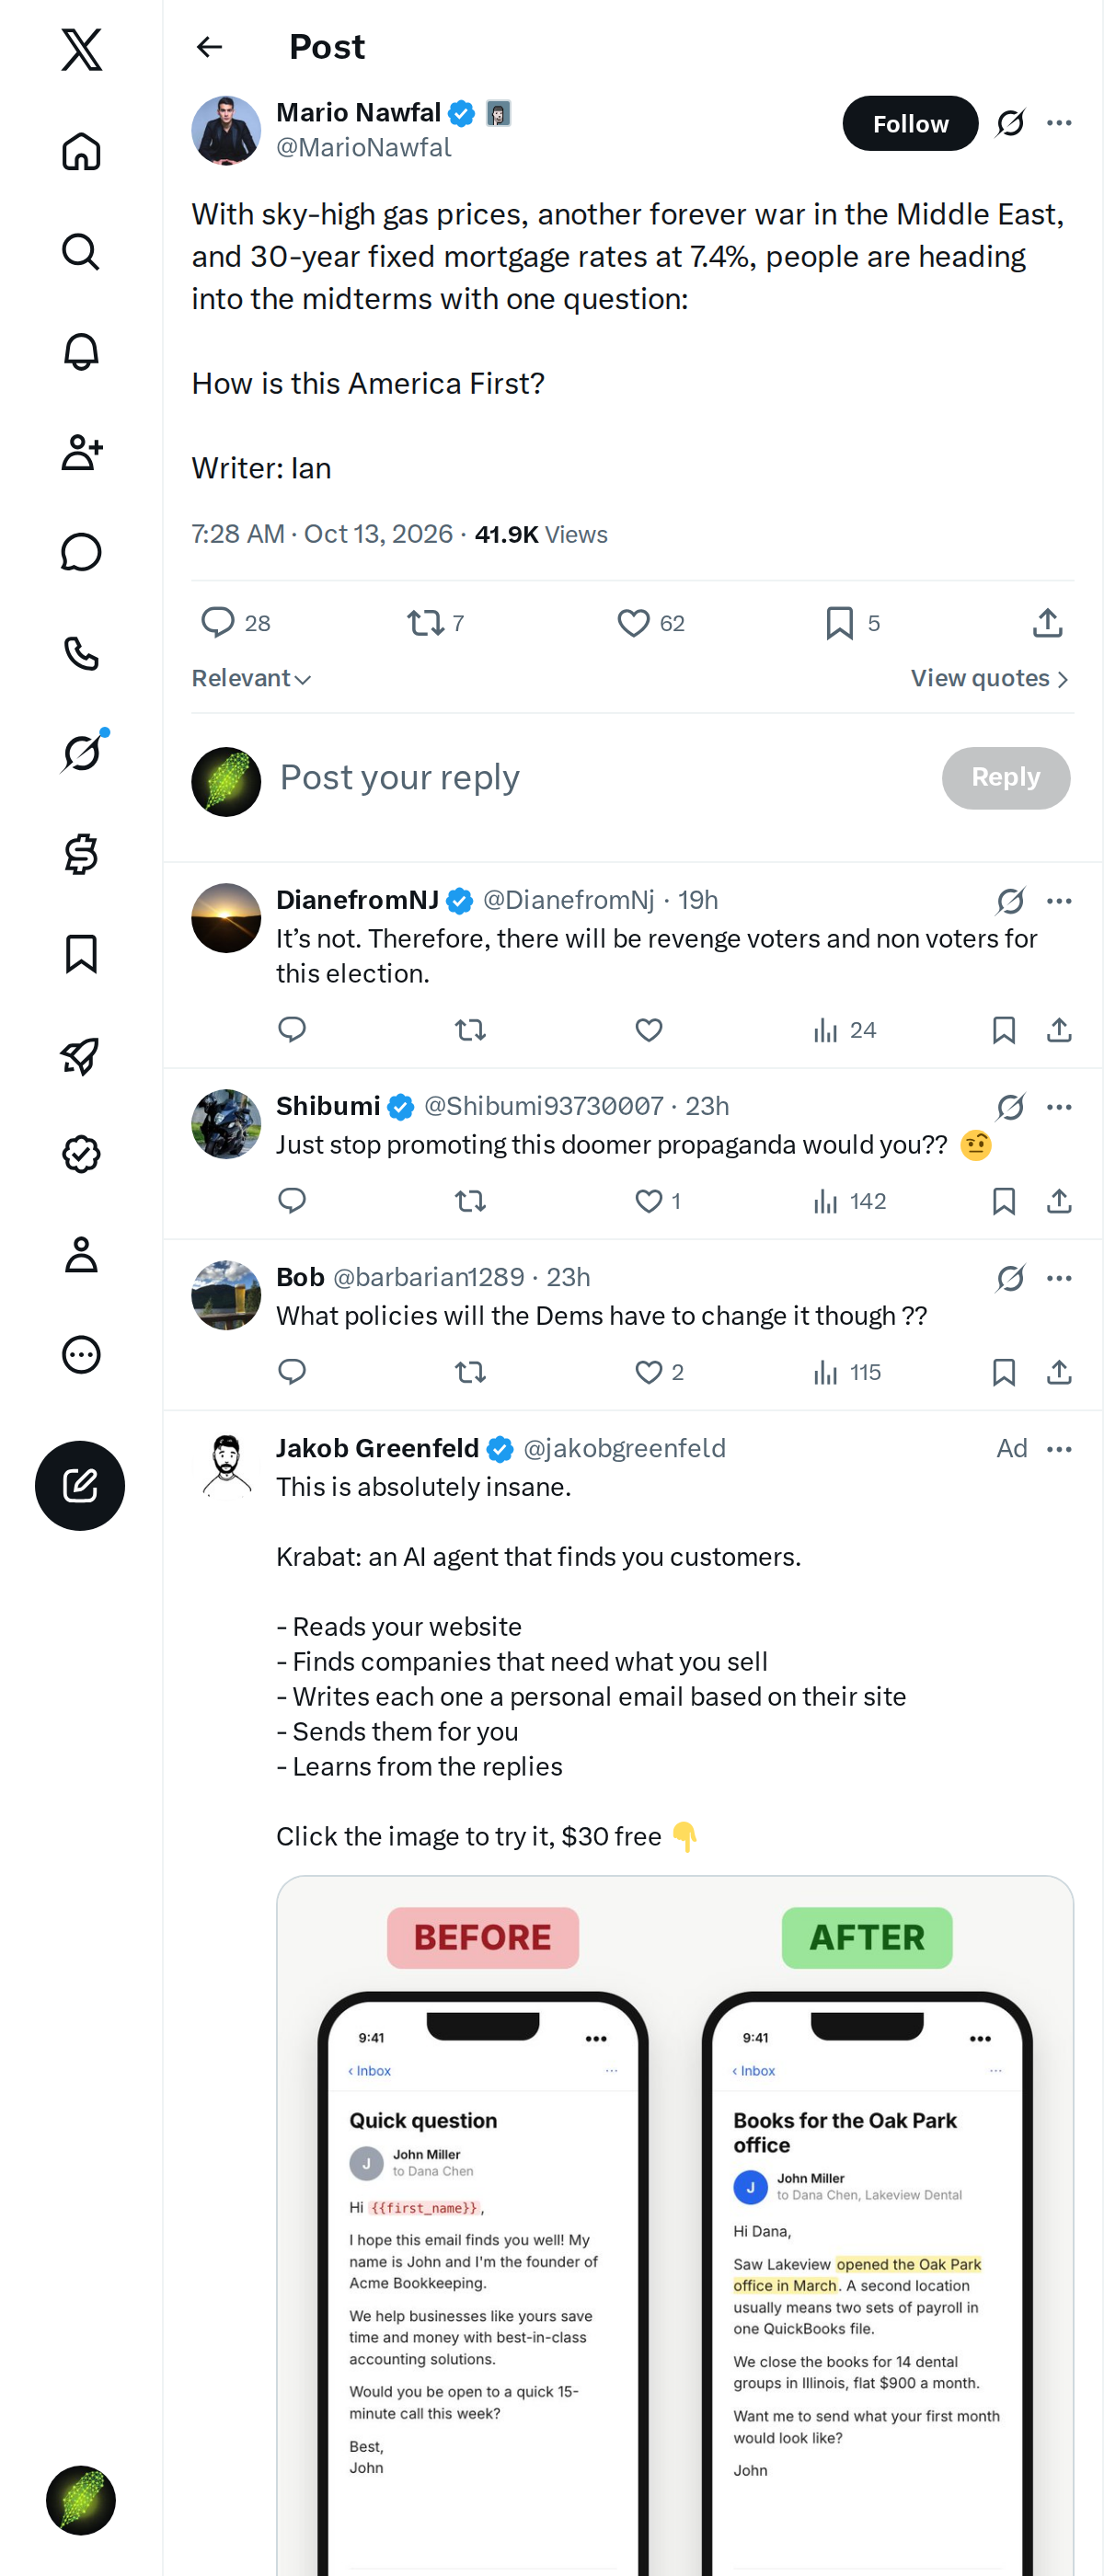Click the compose post button
Screen dimensions: 1104x2576
coord(80,1485)
